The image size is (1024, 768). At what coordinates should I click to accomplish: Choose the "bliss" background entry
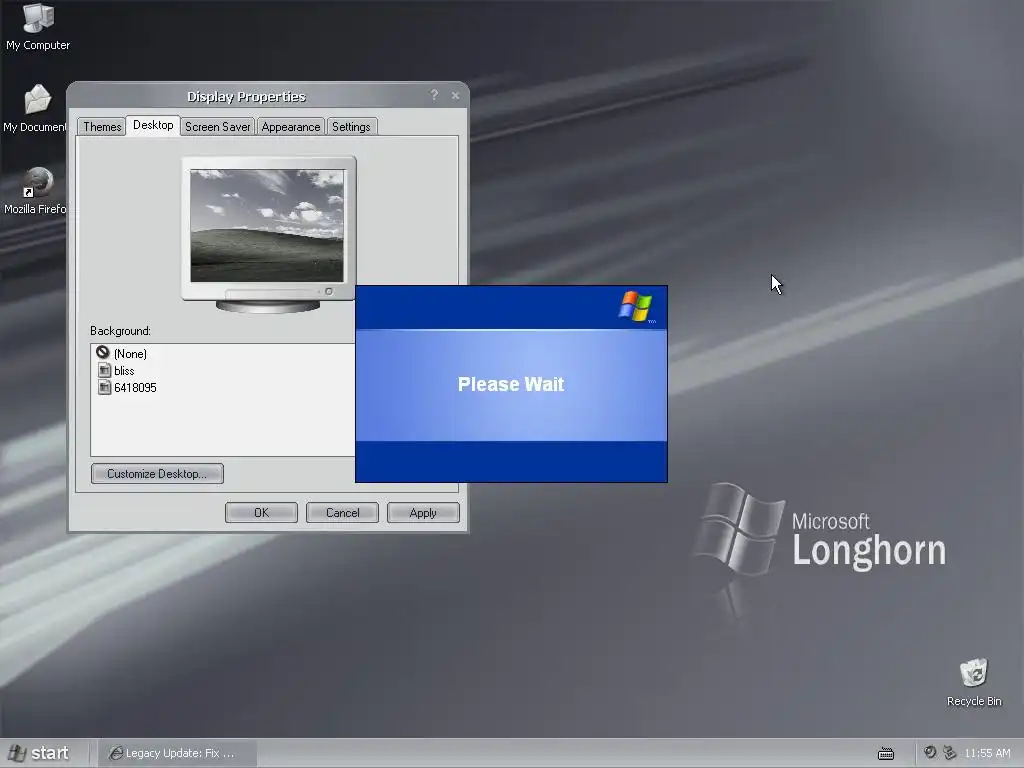[x=123, y=371]
